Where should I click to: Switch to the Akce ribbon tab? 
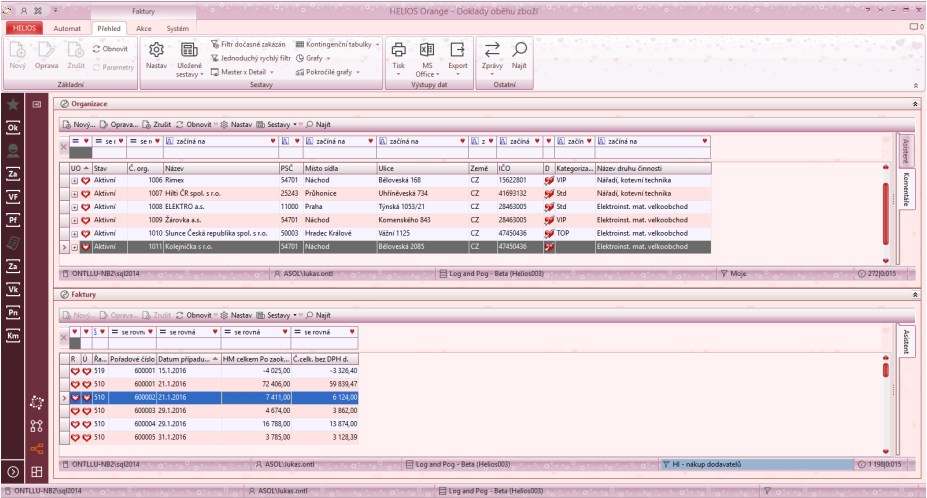coord(144,28)
